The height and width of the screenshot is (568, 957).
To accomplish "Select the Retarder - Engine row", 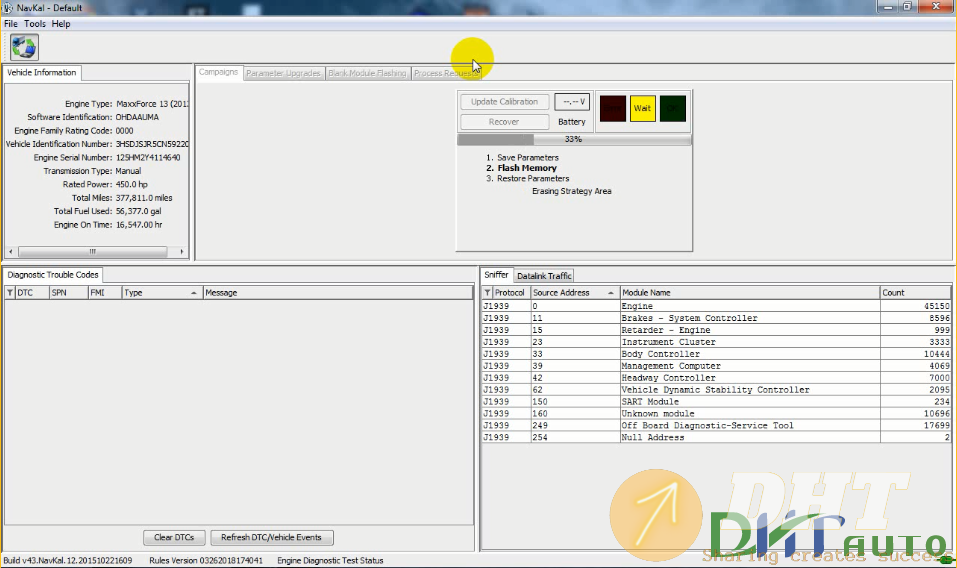I will (x=717, y=330).
